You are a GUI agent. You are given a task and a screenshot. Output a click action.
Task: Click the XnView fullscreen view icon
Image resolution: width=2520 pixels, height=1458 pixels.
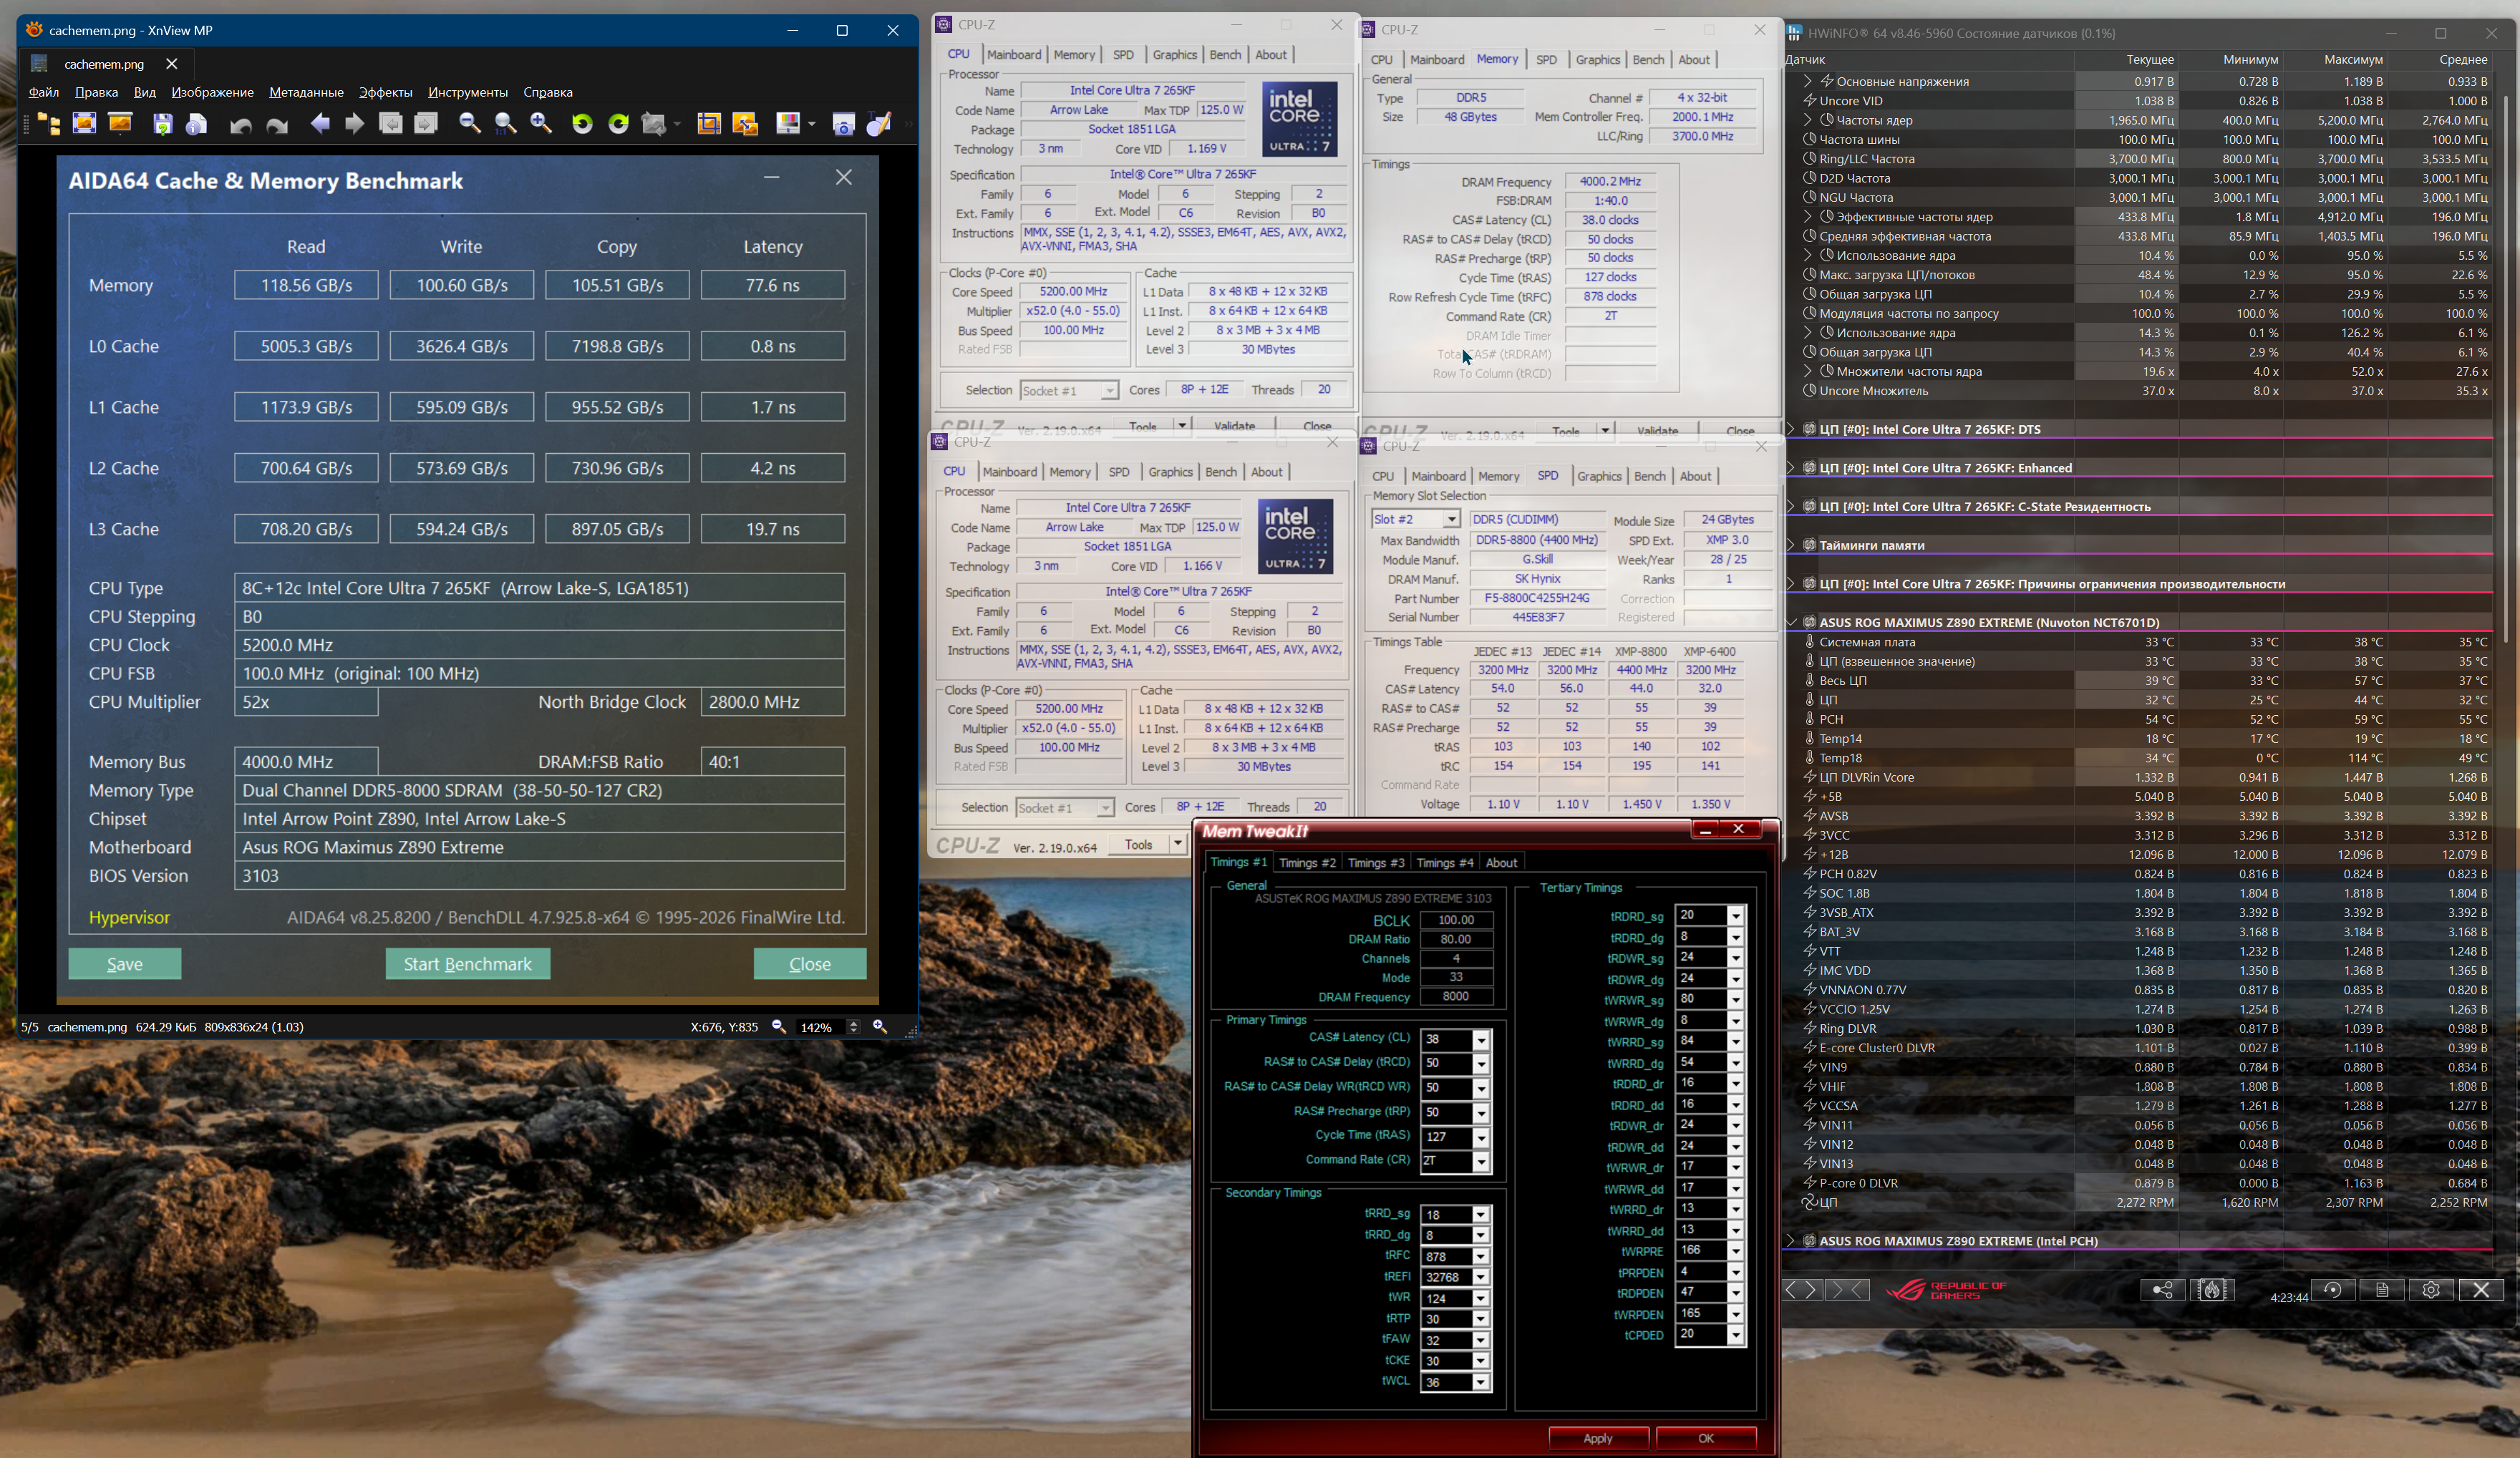(x=84, y=123)
